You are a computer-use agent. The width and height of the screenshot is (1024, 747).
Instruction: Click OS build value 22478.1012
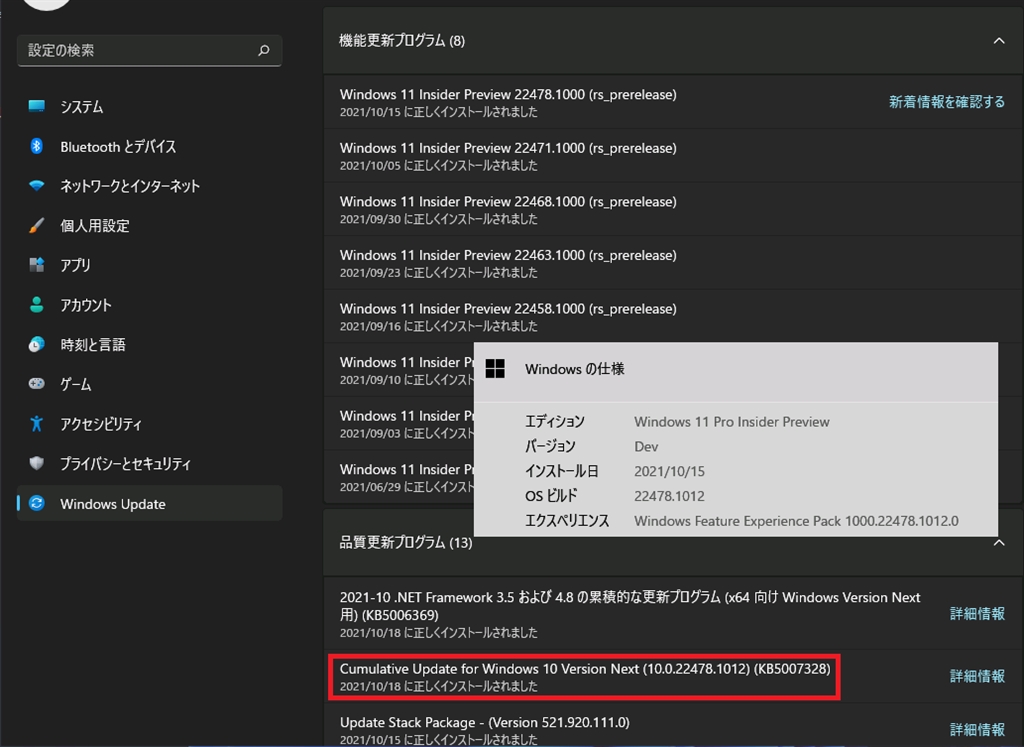(669, 496)
